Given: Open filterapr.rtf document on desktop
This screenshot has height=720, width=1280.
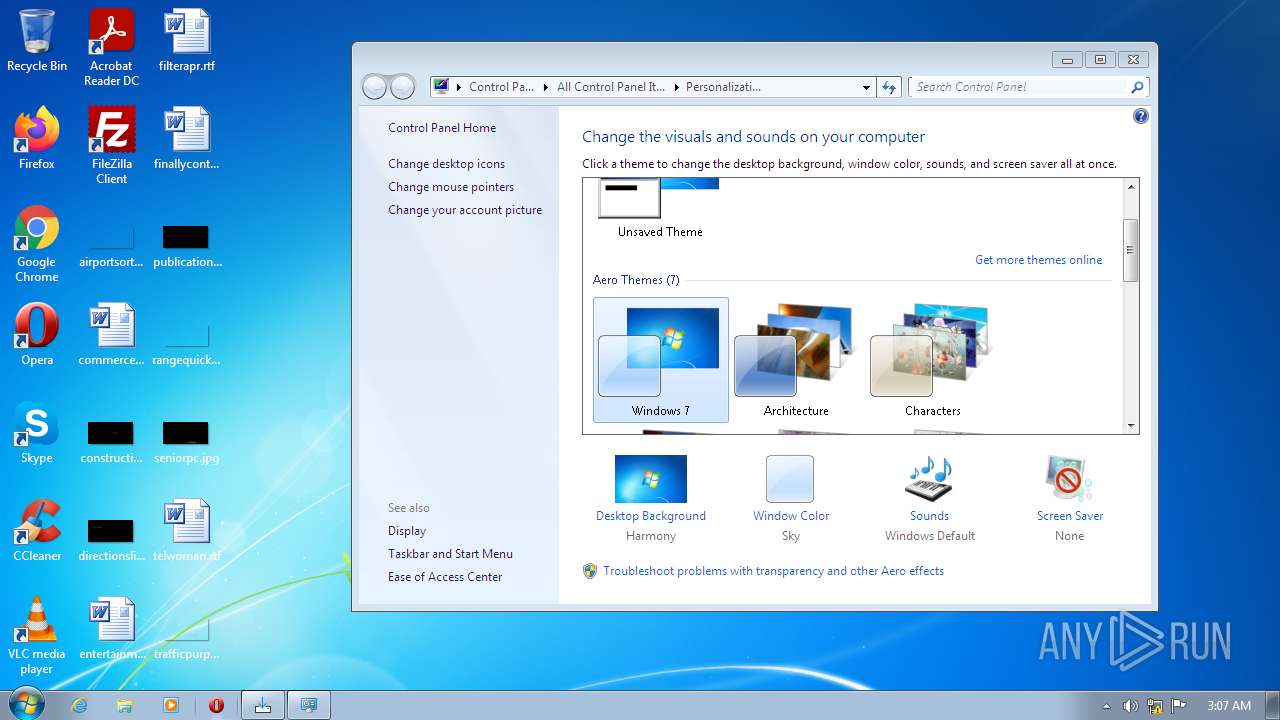Looking at the screenshot, I should (187, 41).
